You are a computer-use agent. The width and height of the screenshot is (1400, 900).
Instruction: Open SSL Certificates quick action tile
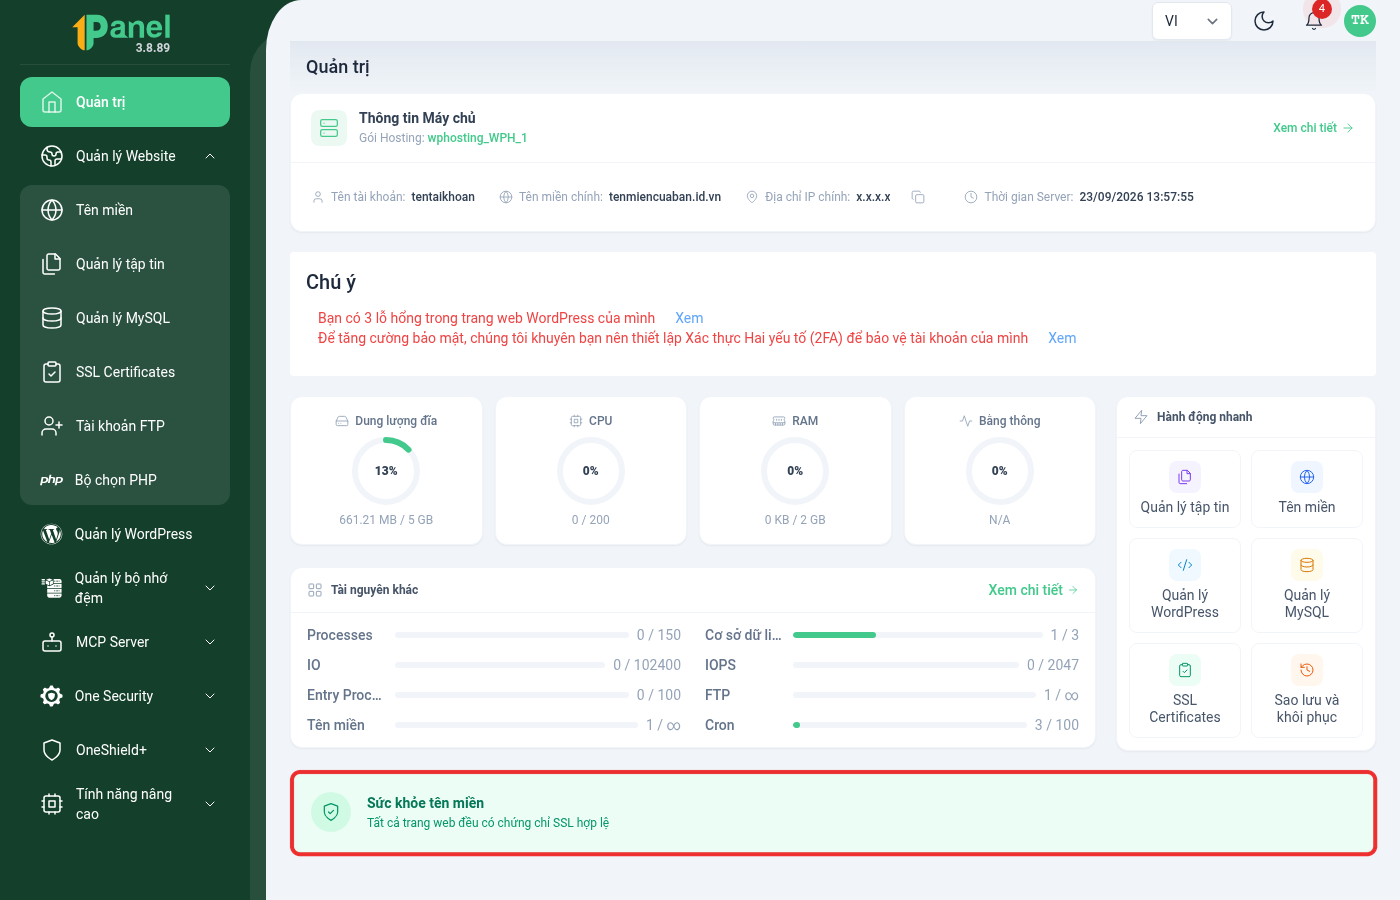(x=1185, y=691)
